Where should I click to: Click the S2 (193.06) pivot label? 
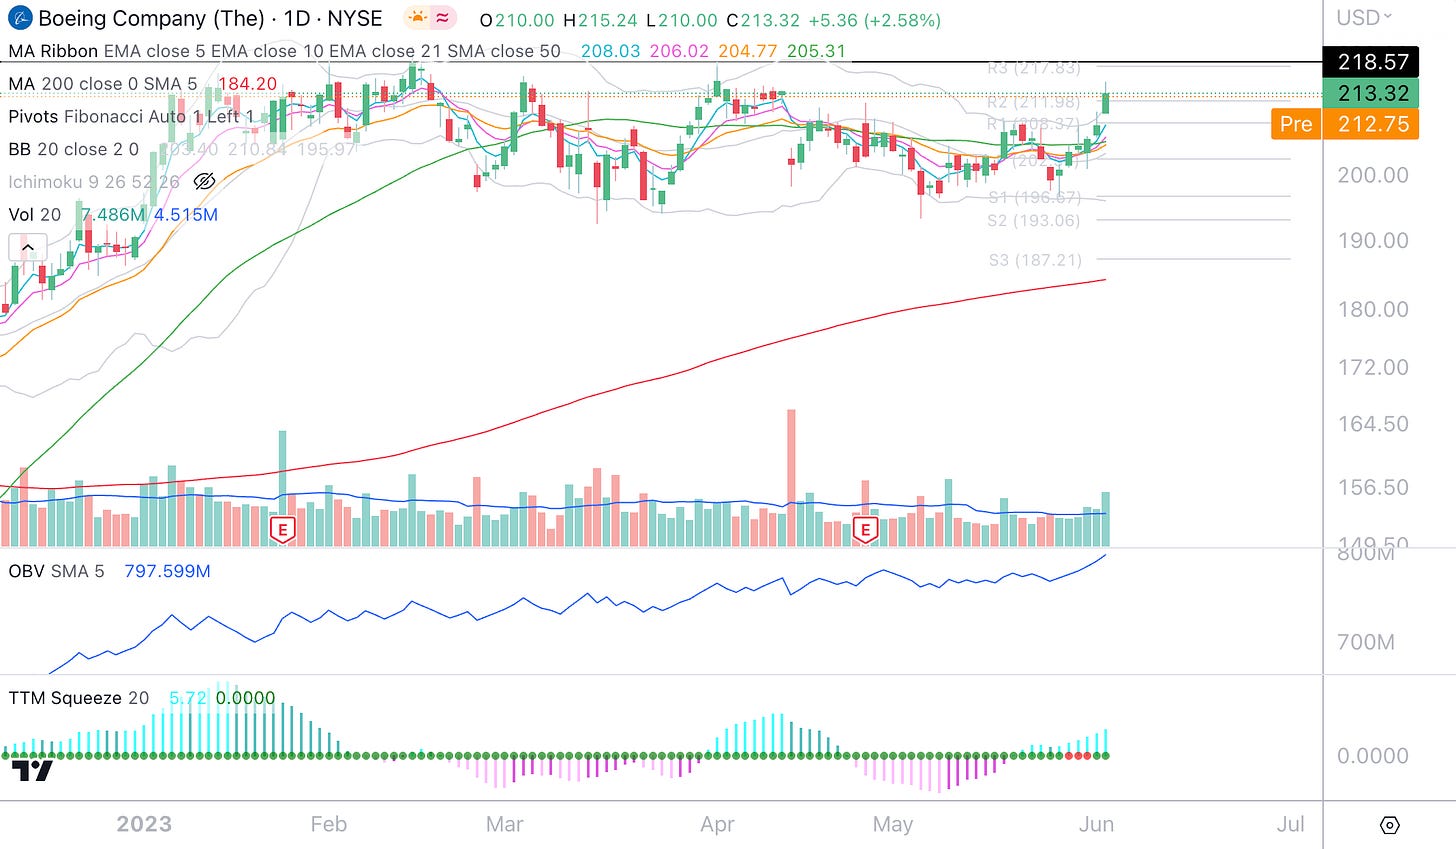point(1034,220)
